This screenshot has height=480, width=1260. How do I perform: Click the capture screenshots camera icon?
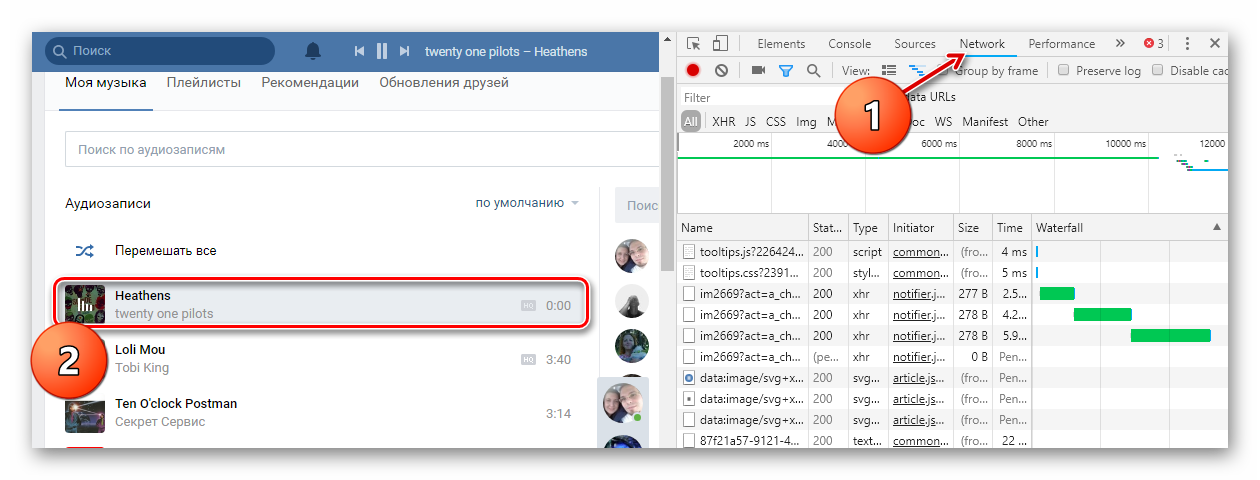[x=758, y=70]
